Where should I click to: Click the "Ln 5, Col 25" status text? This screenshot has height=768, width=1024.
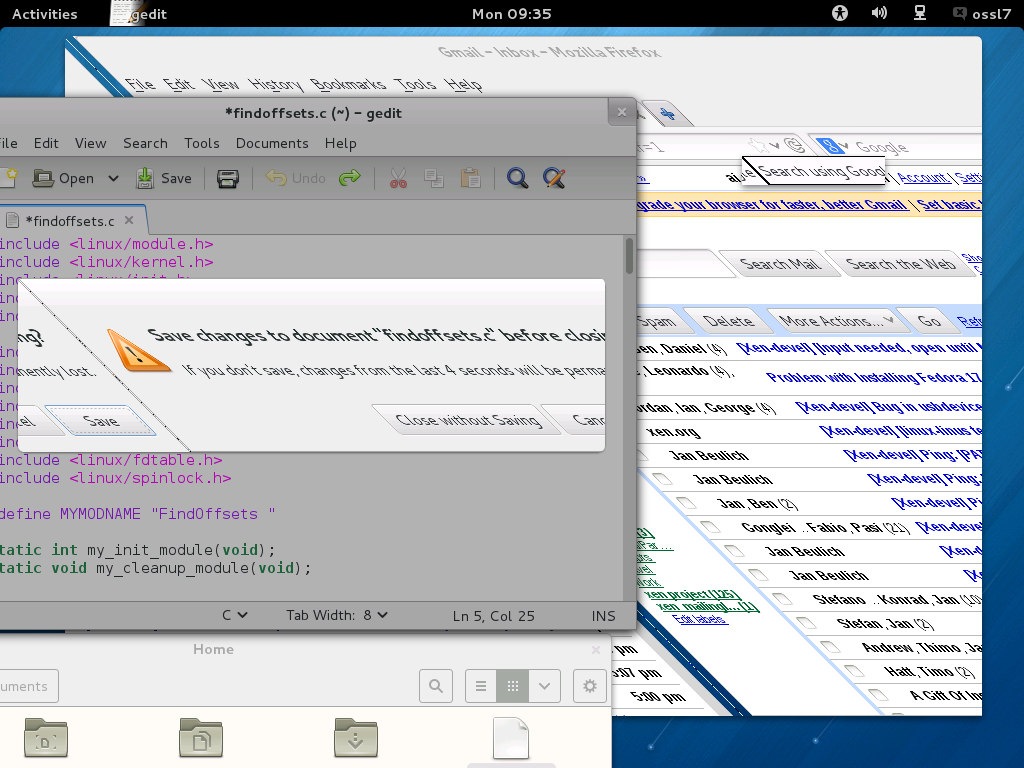(494, 616)
